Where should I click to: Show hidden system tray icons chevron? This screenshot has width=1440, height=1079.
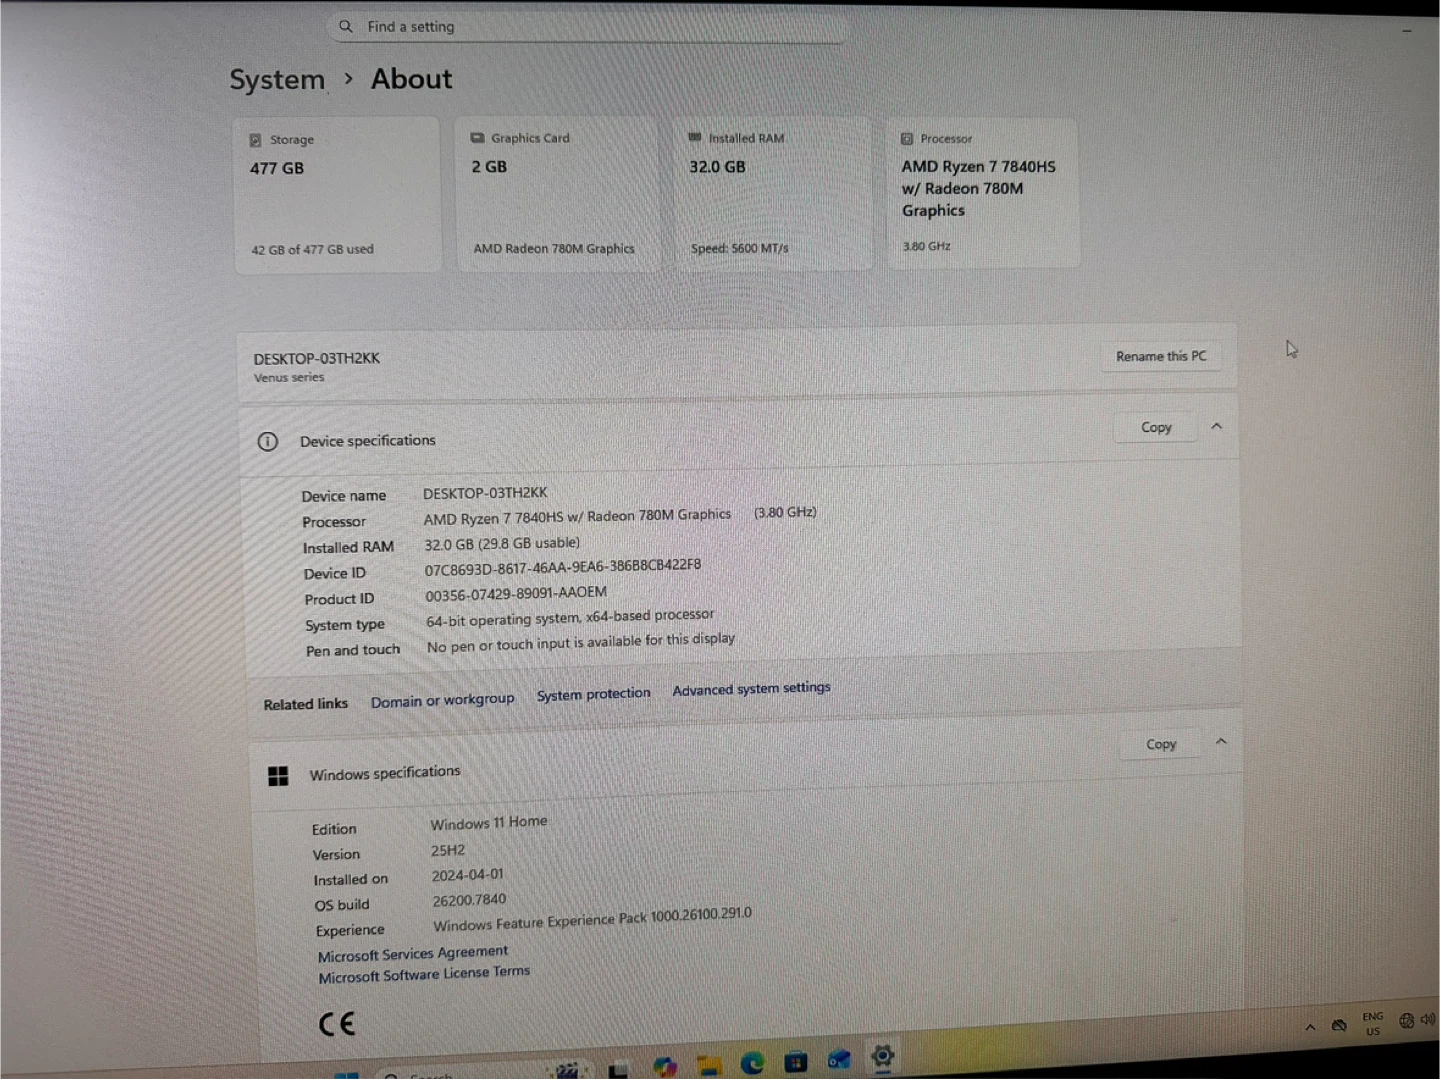pos(1310,1027)
